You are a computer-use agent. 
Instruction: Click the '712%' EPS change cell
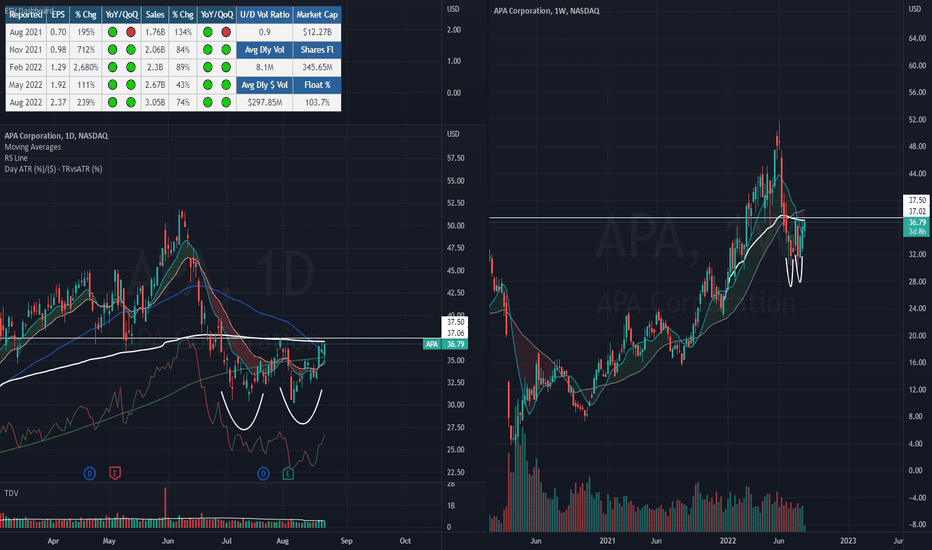pyautogui.click(x=86, y=50)
